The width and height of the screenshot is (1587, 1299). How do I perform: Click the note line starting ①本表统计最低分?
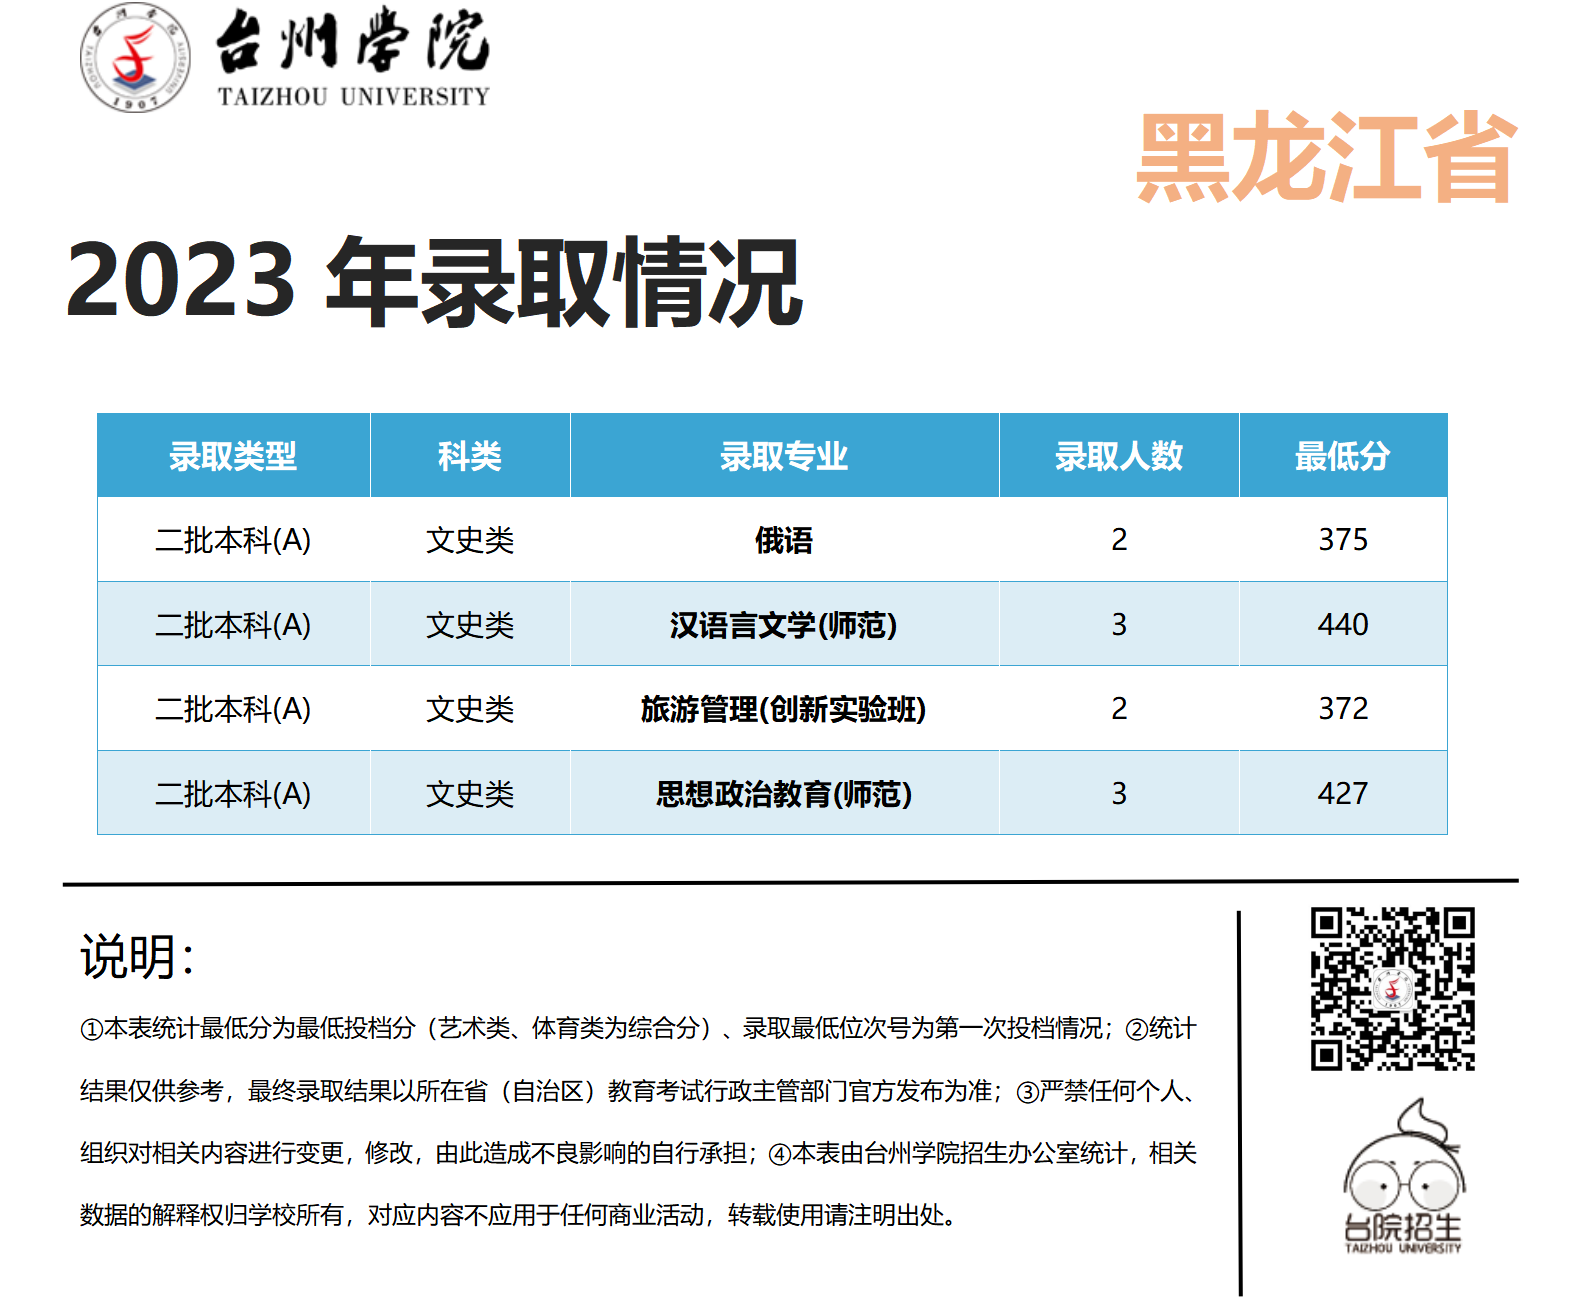pyautogui.click(x=638, y=1028)
